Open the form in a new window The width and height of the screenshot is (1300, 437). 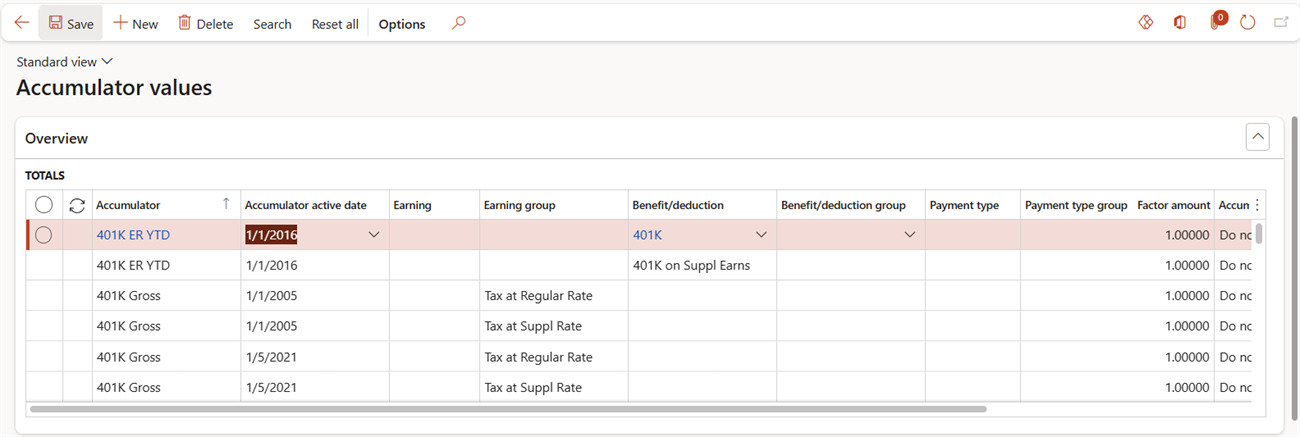tap(1281, 23)
